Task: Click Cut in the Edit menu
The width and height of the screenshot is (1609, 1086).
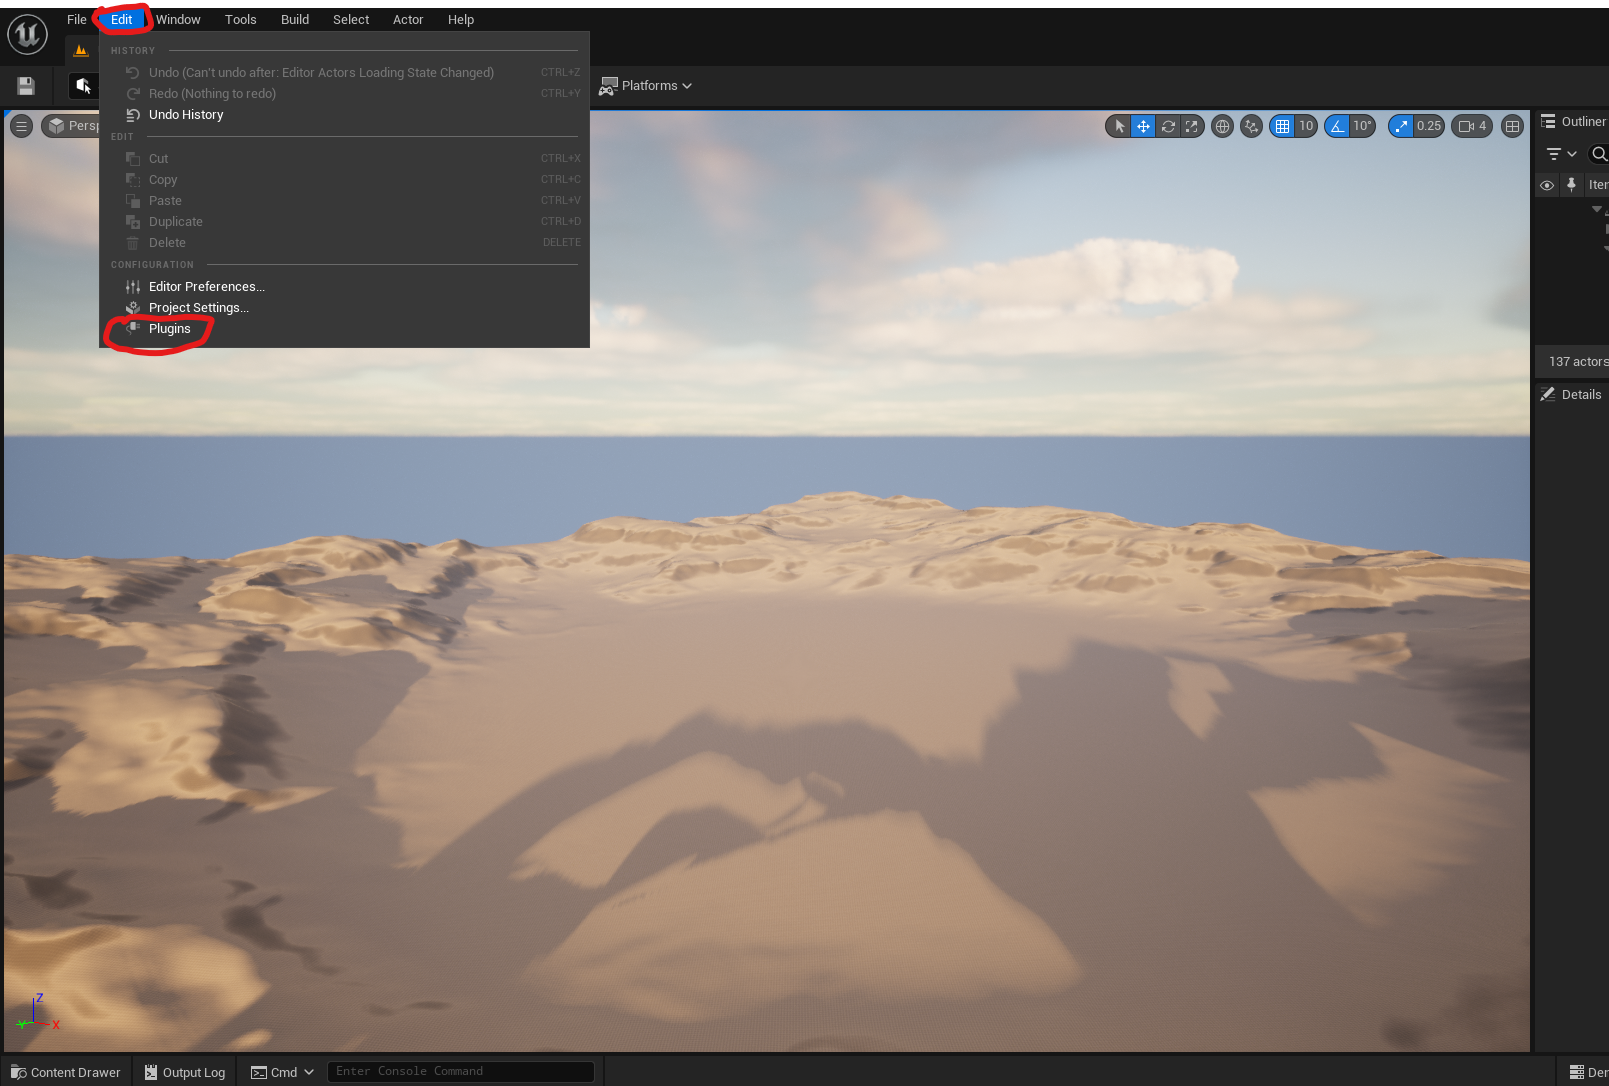Action: click(344, 159)
